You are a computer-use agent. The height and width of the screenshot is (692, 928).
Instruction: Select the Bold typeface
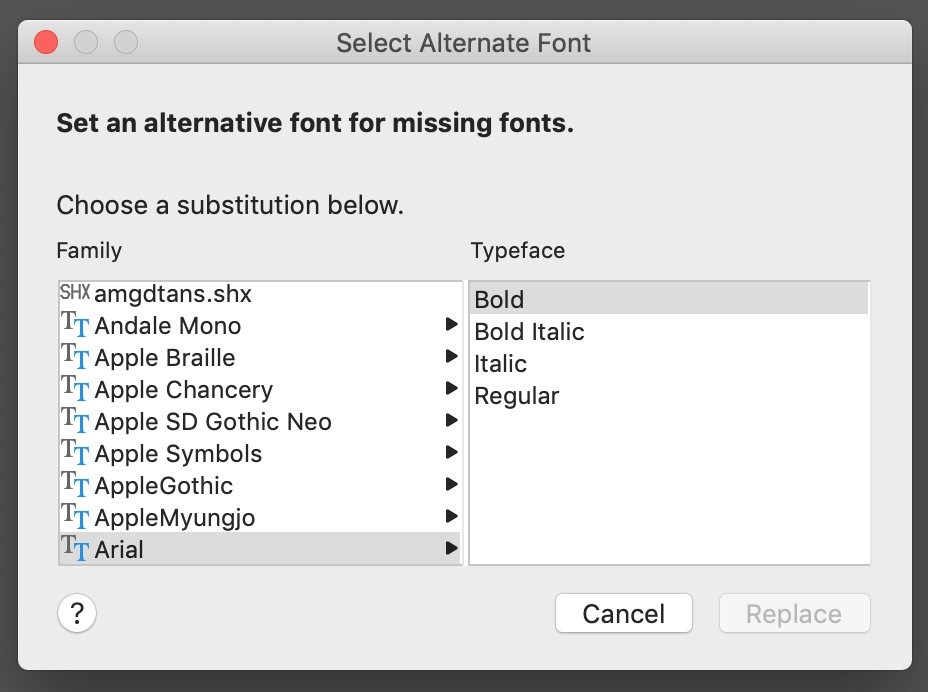coord(500,299)
